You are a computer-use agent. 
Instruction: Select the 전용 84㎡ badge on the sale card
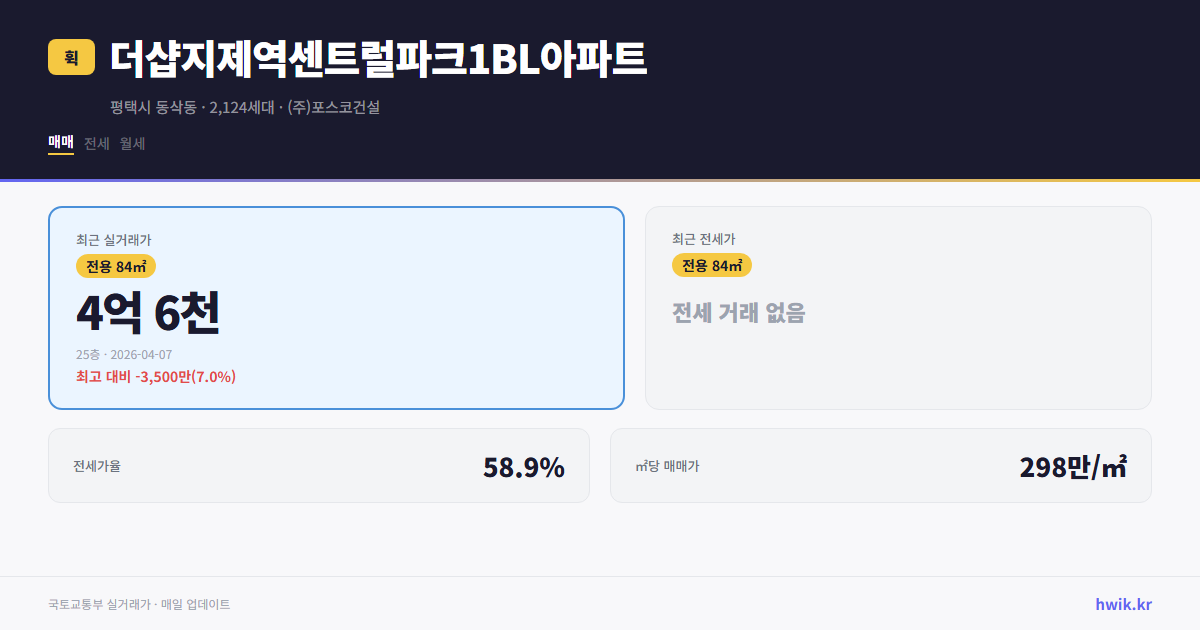point(115,266)
